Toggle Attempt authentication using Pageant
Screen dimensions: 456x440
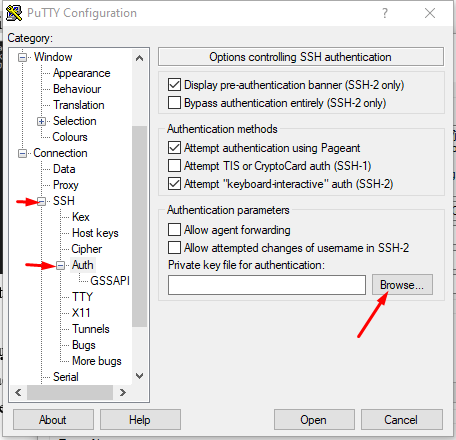[174, 148]
